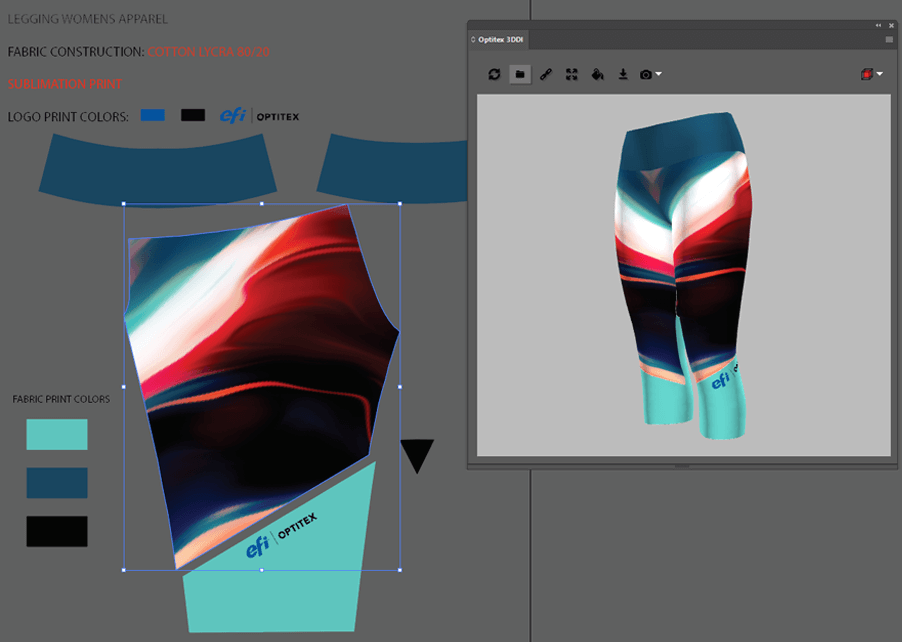Screen dimensions: 902x642
Task: Click the red 3D cube icon
Action: click(x=866, y=74)
